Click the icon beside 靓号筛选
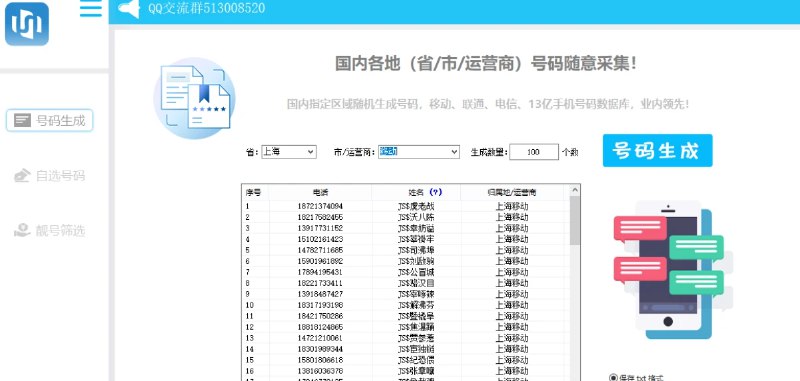The image size is (800, 381). click(22, 231)
